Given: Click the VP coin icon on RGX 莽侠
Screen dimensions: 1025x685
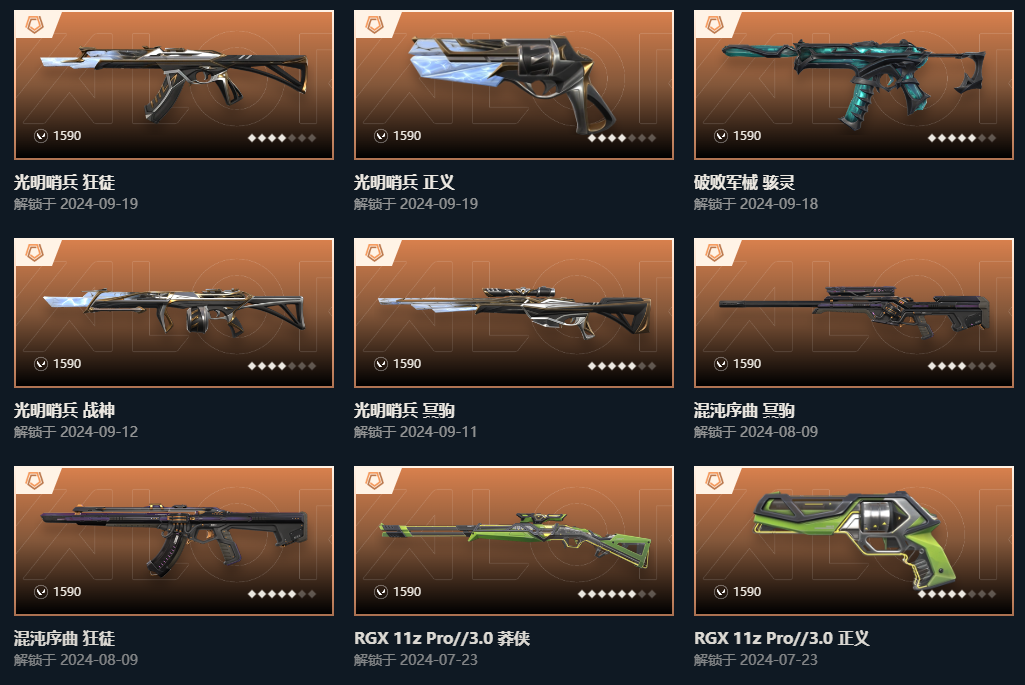Looking at the screenshot, I should (381, 592).
